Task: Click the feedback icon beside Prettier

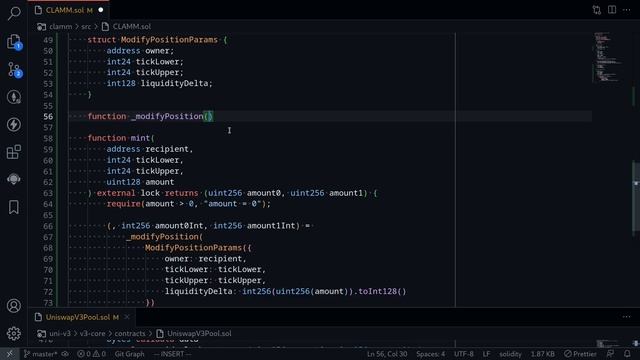Action: click(610, 354)
